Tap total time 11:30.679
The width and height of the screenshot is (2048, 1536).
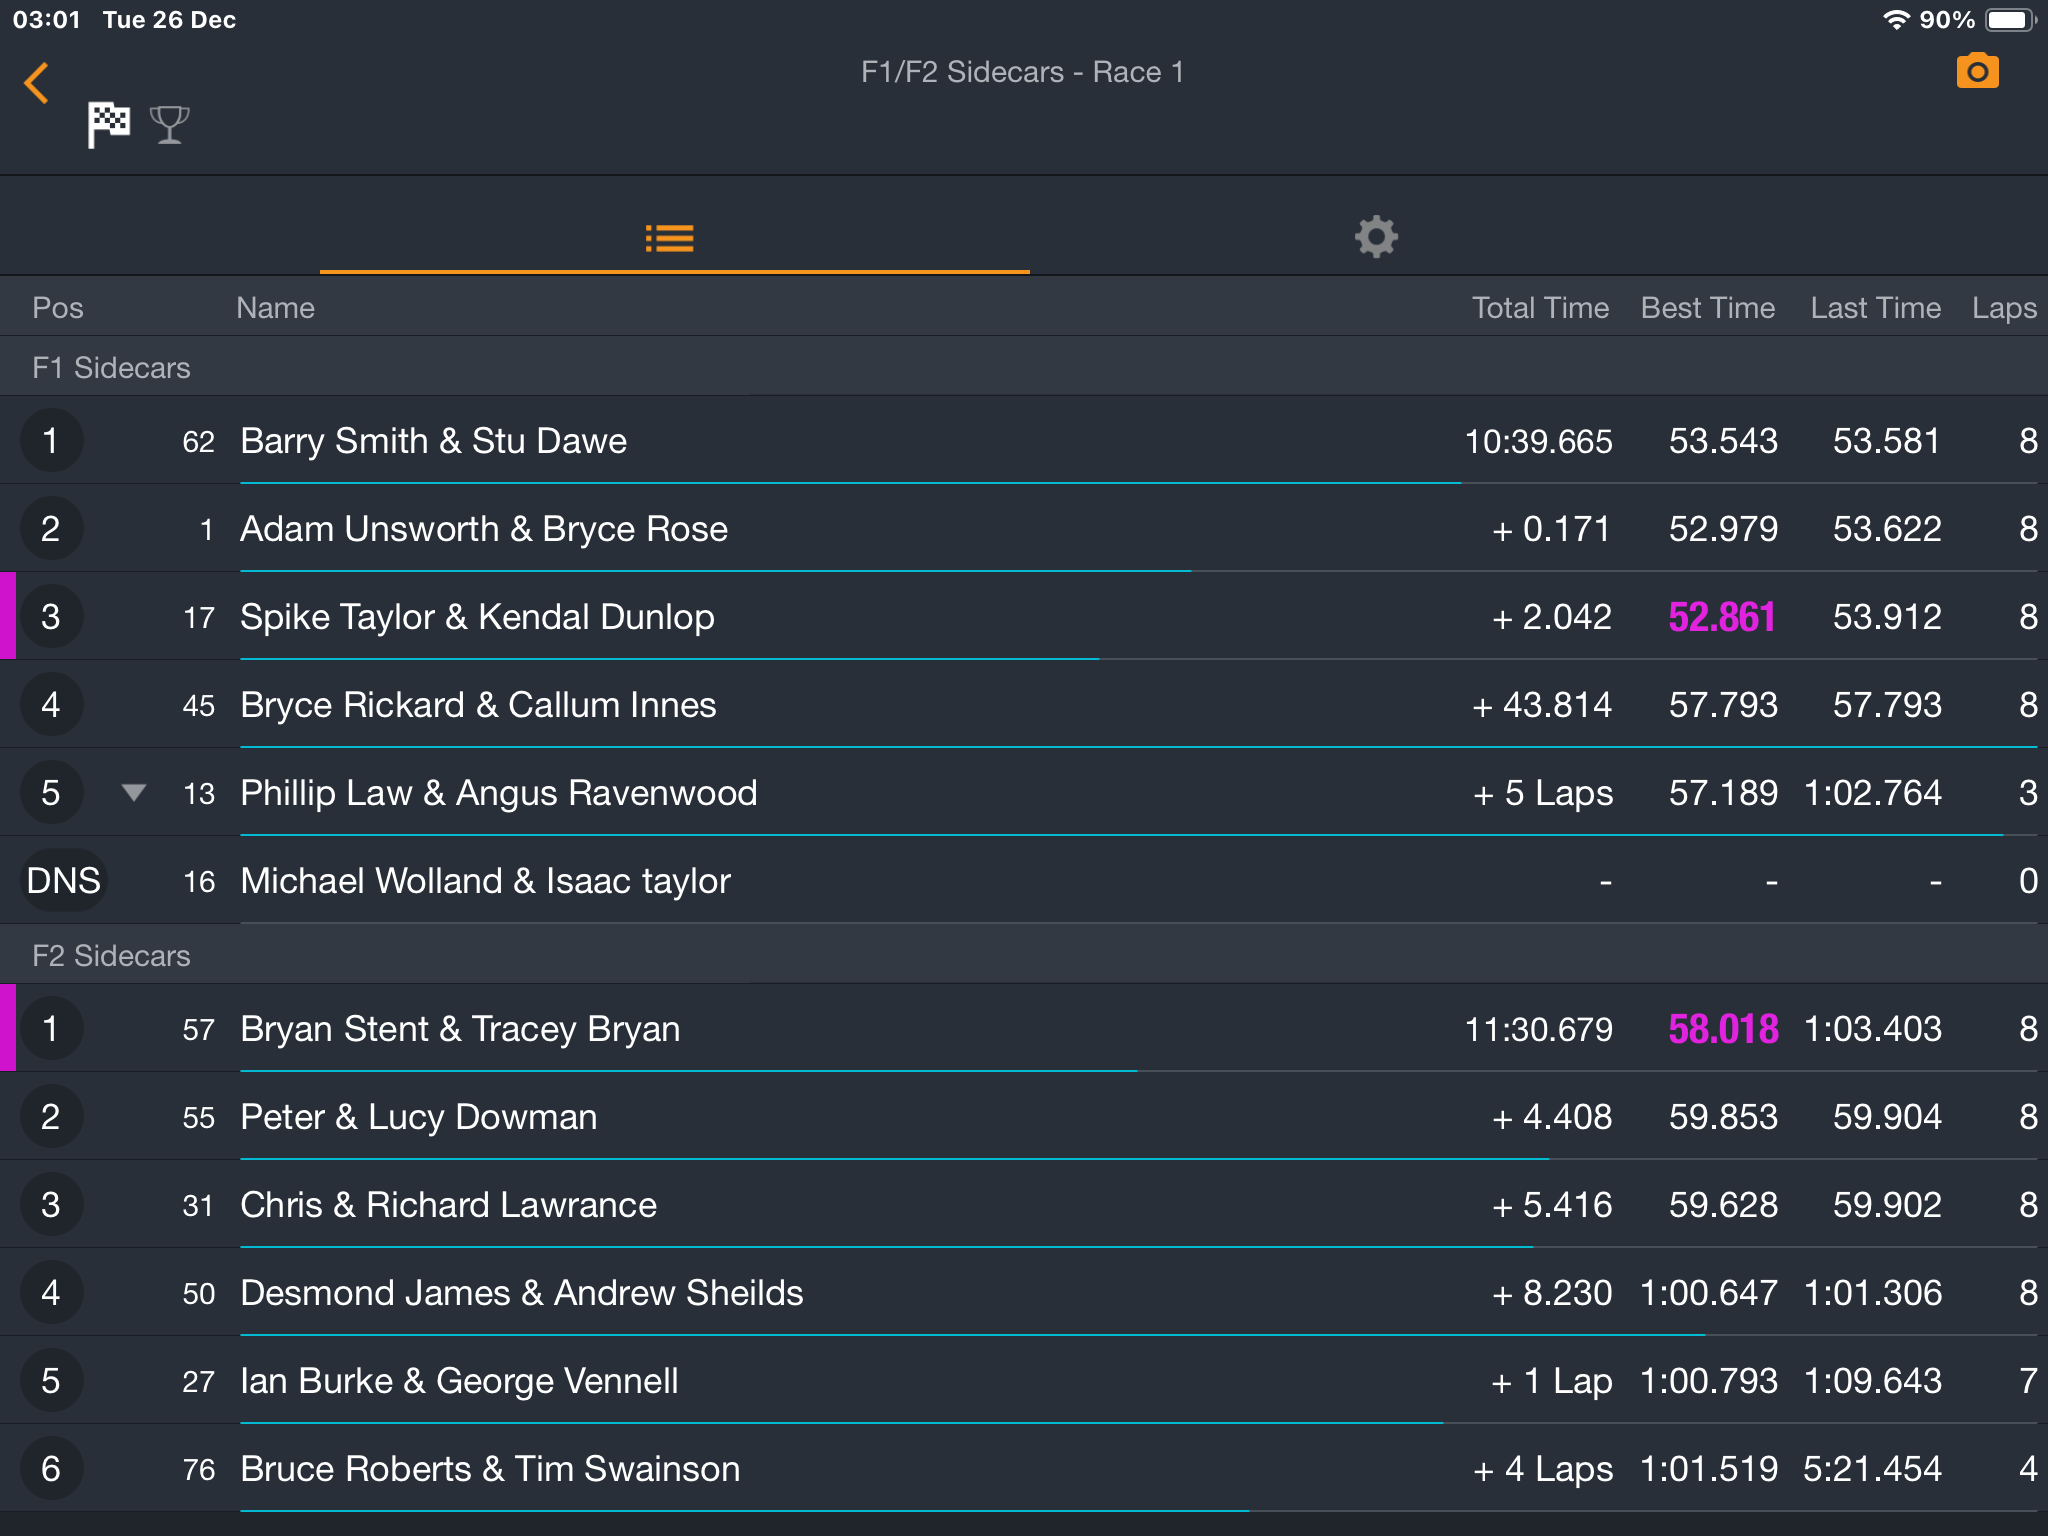(x=1538, y=1029)
